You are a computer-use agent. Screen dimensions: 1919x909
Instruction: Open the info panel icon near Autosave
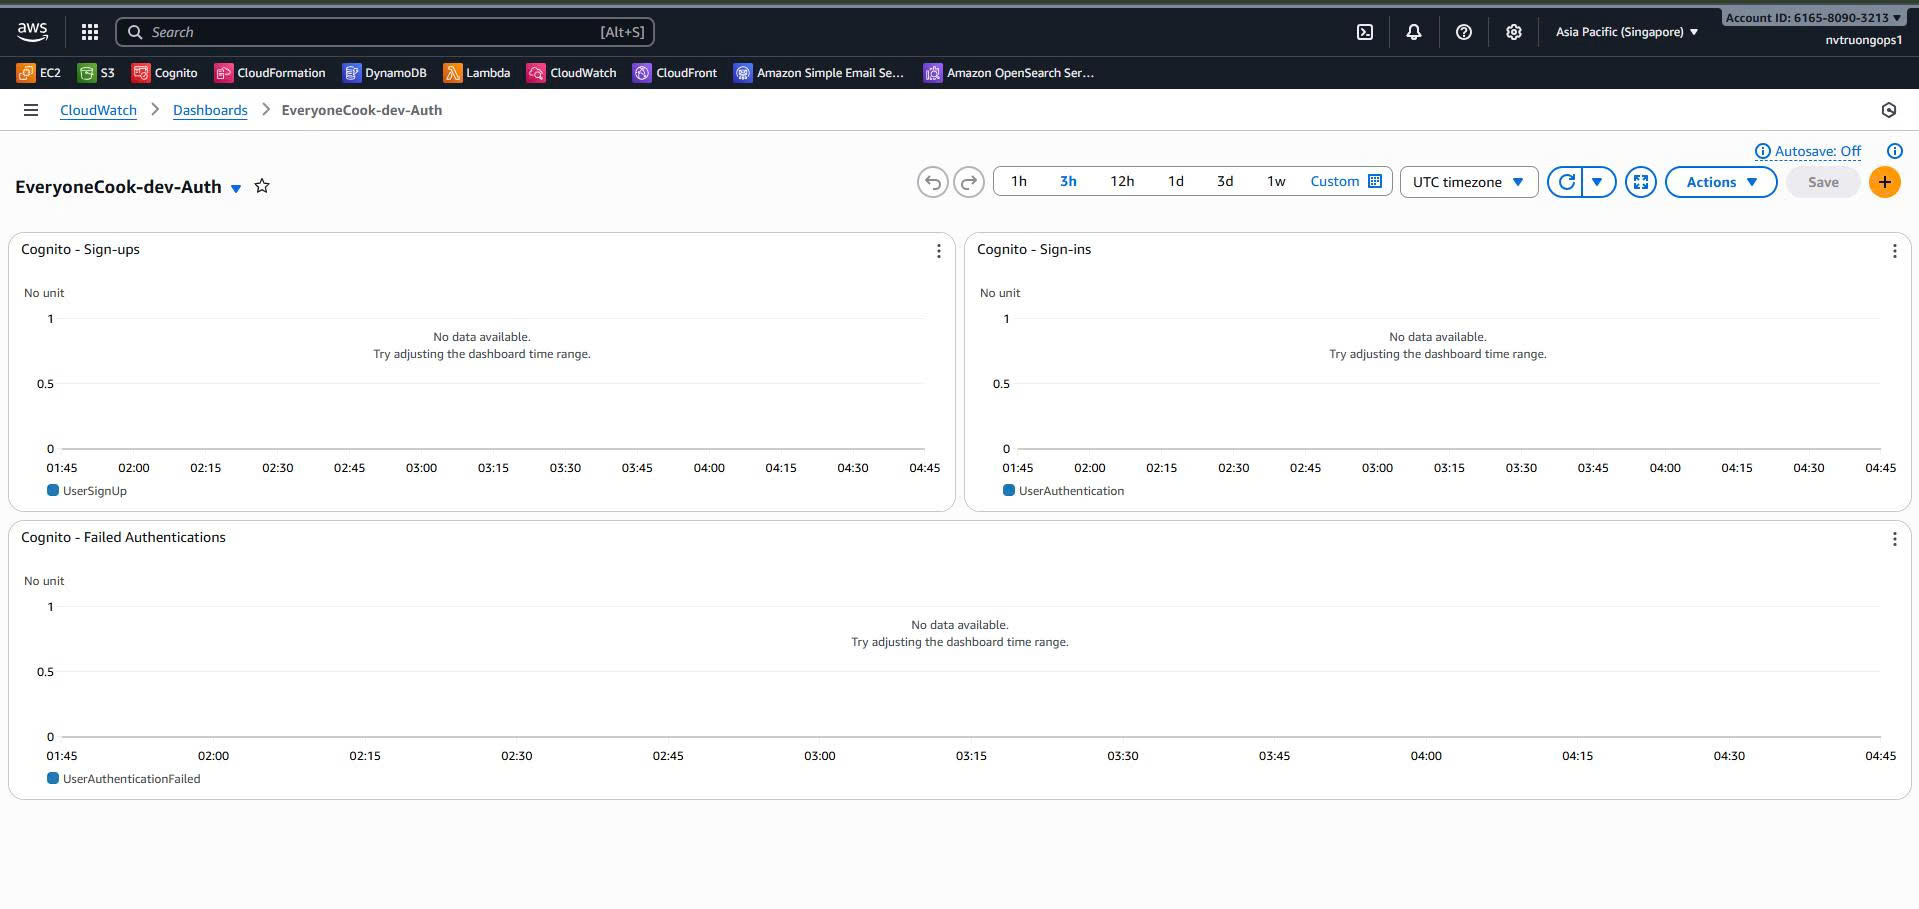pyautogui.click(x=1895, y=151)
